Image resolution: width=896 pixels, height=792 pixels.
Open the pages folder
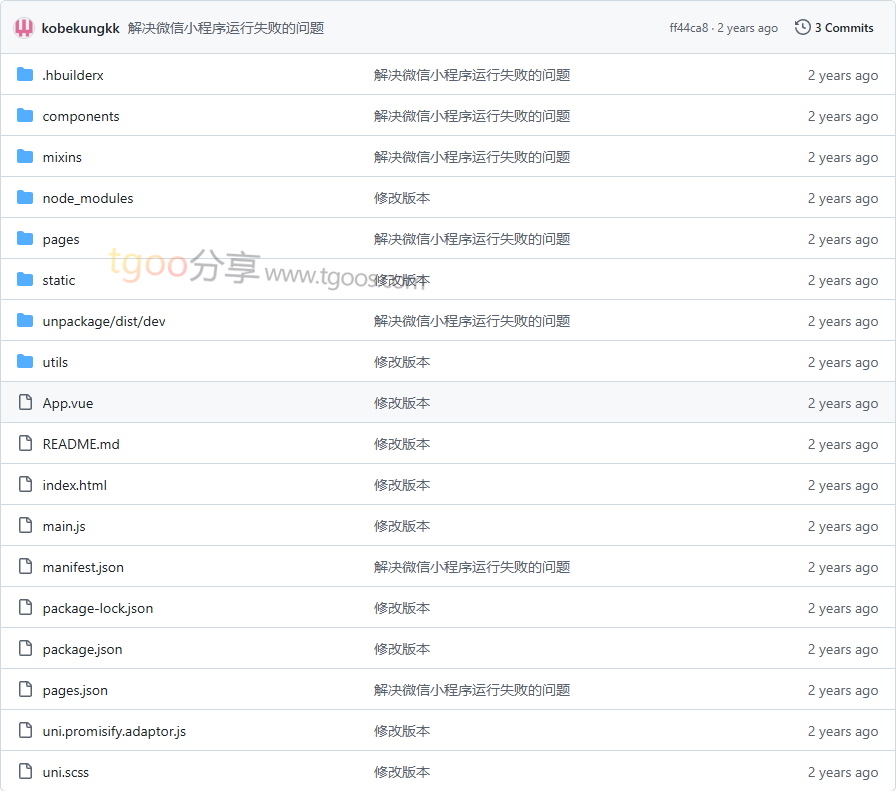[x=61, y=239]
